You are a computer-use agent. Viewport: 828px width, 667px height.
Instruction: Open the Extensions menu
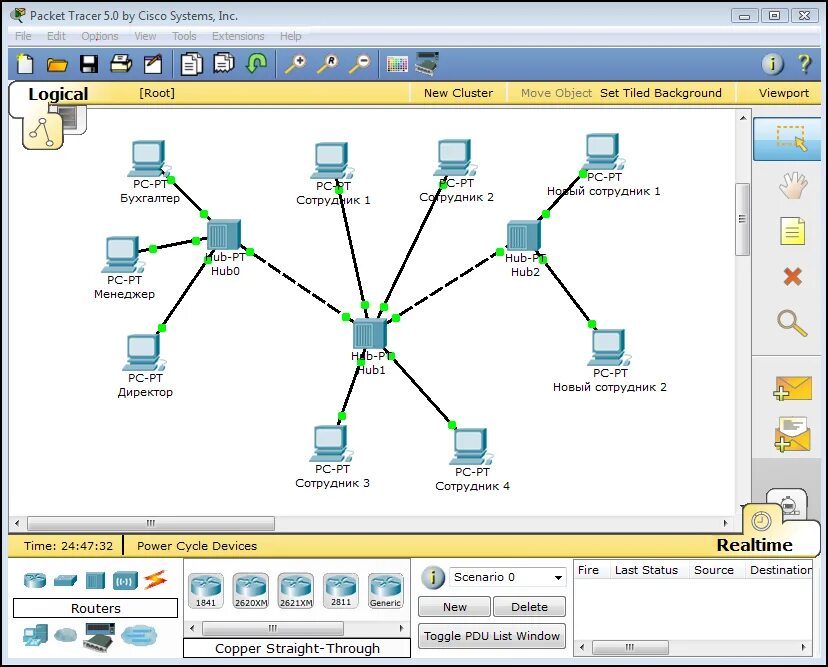[x=238, y=36]
